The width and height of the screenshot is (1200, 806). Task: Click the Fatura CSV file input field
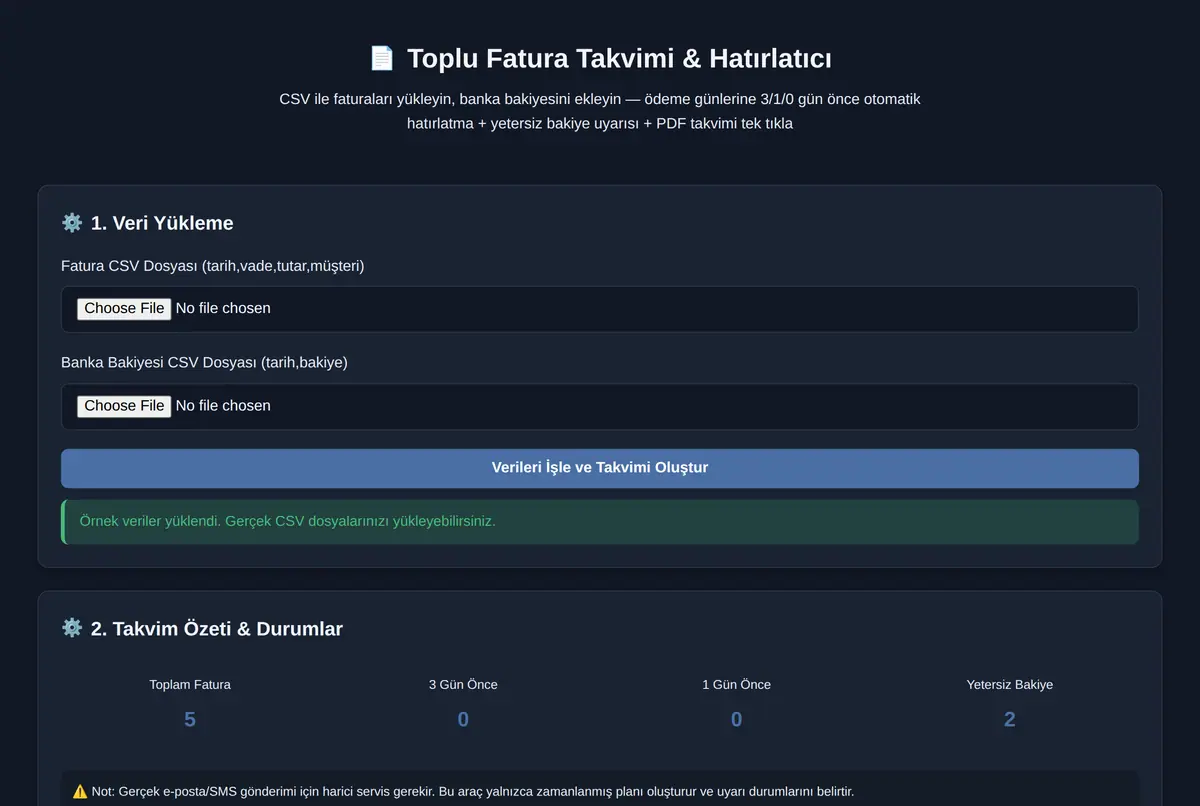point(600,309)
